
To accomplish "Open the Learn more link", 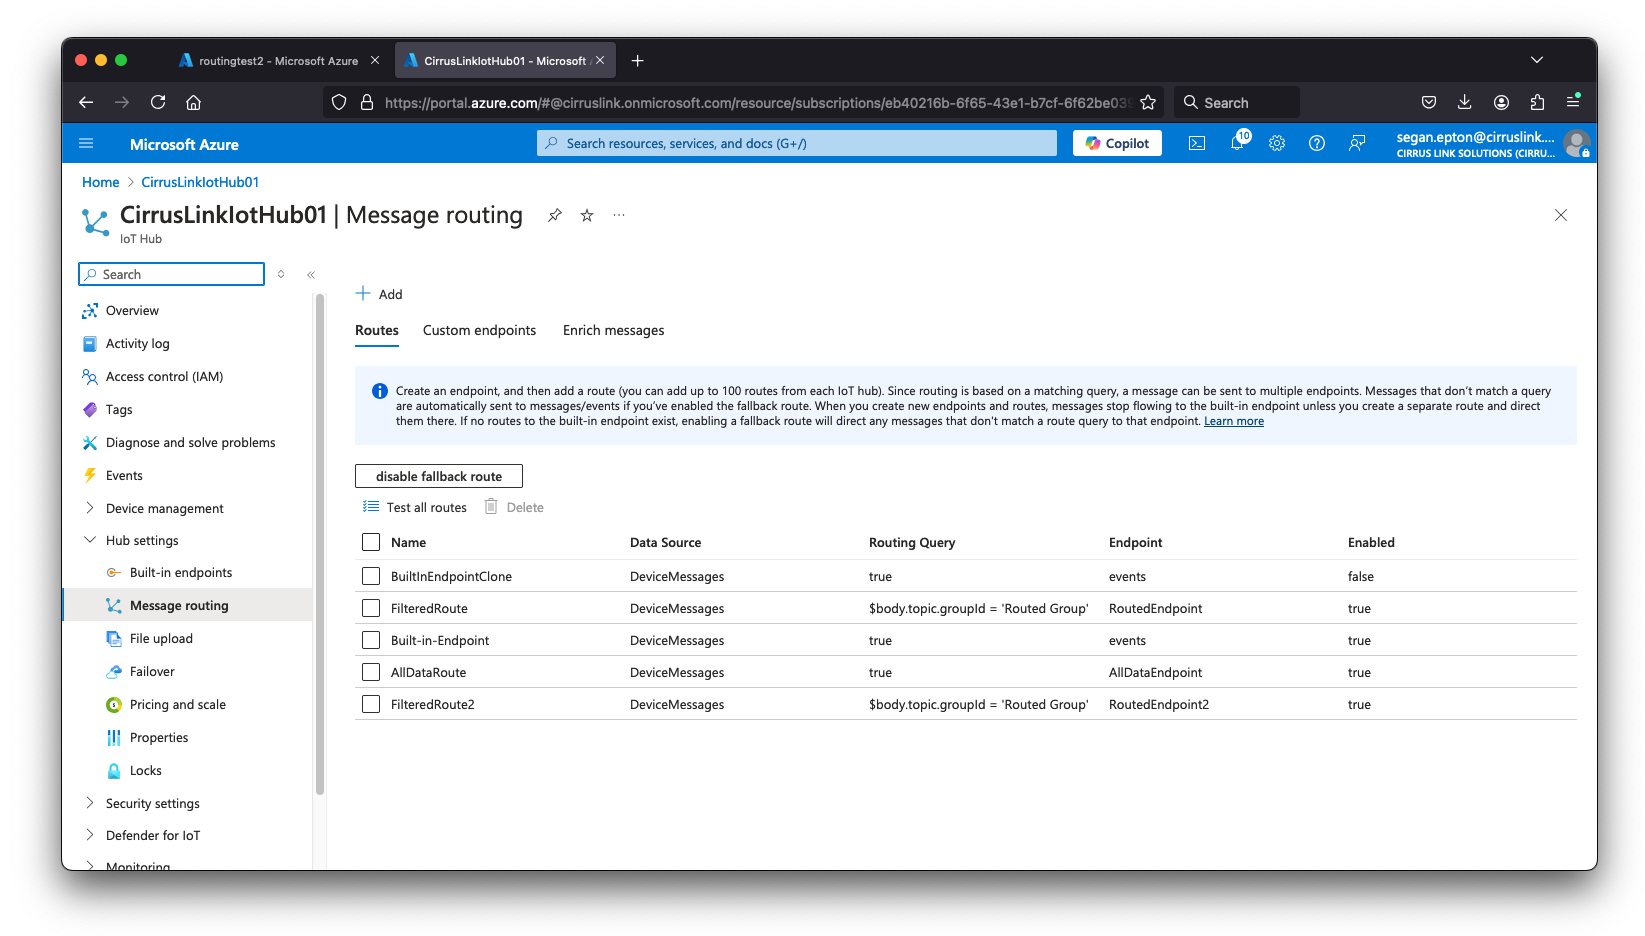I will pos(1233,422).
